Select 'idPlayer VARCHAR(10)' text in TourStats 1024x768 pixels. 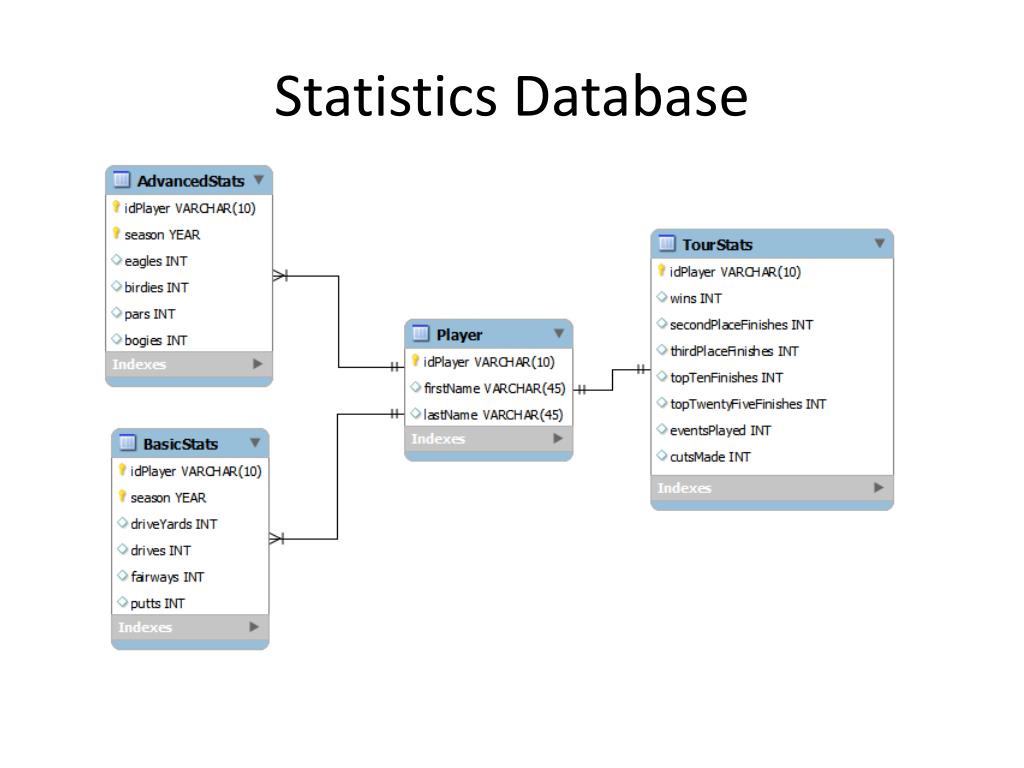[x=735, y=272]
